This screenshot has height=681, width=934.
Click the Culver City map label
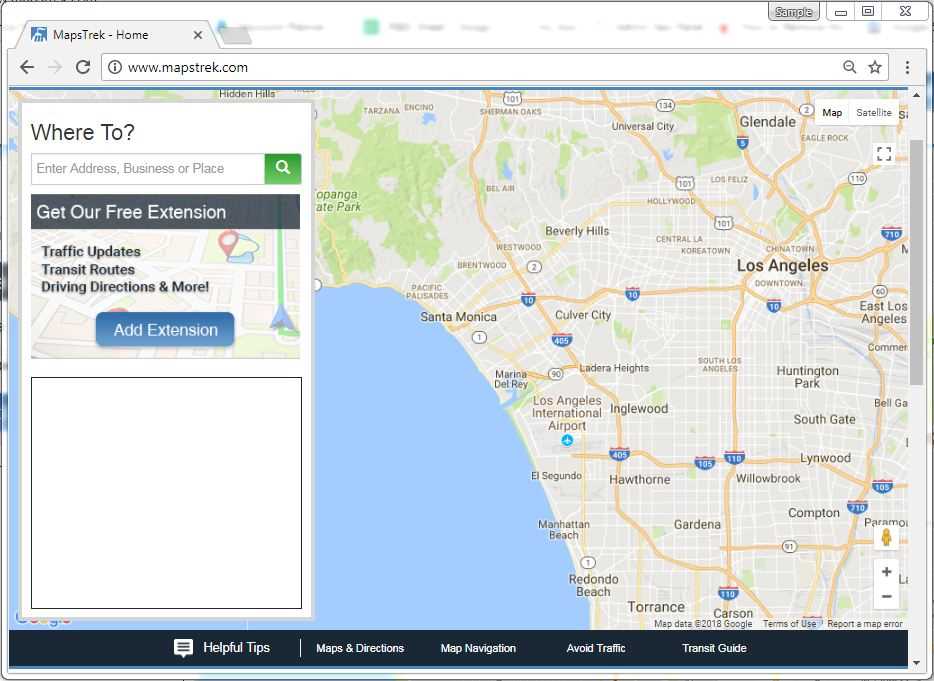coord(583,315)
